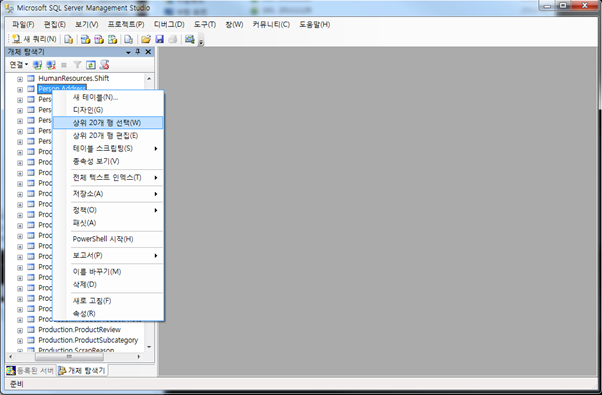This screenshot has height=395, width=602.
Task: Select the Production.ProductSubcategory table row
Action: click(x=88, y=340)
